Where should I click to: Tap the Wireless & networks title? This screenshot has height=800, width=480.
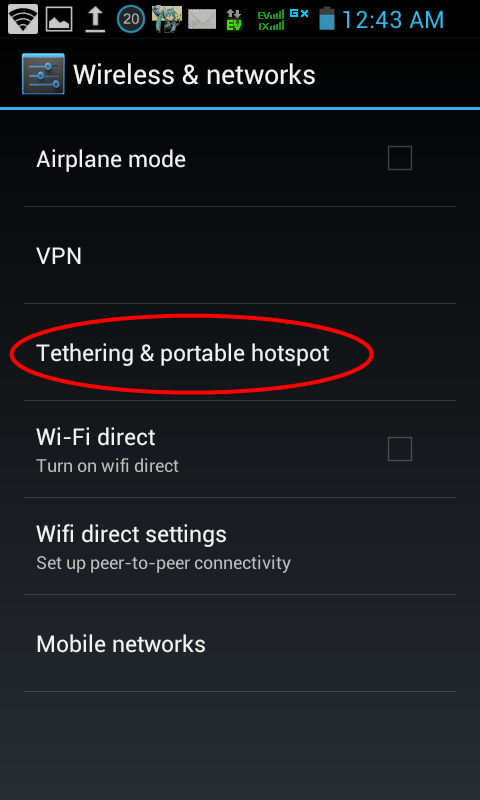(194, 75)
